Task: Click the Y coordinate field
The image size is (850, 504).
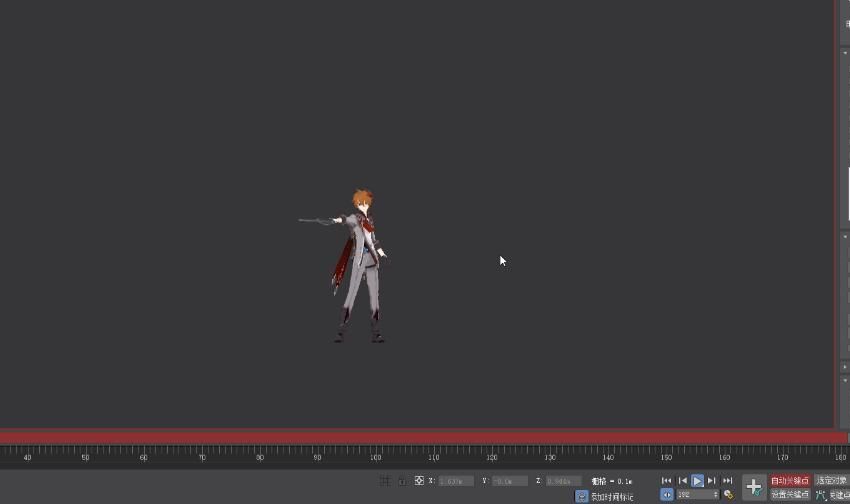Action: pyautogui.click(x=510, y=481)
